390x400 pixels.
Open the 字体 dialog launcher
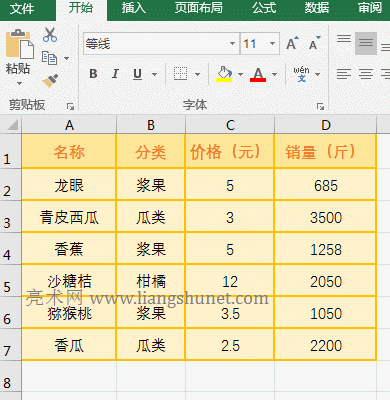point(320,107)
